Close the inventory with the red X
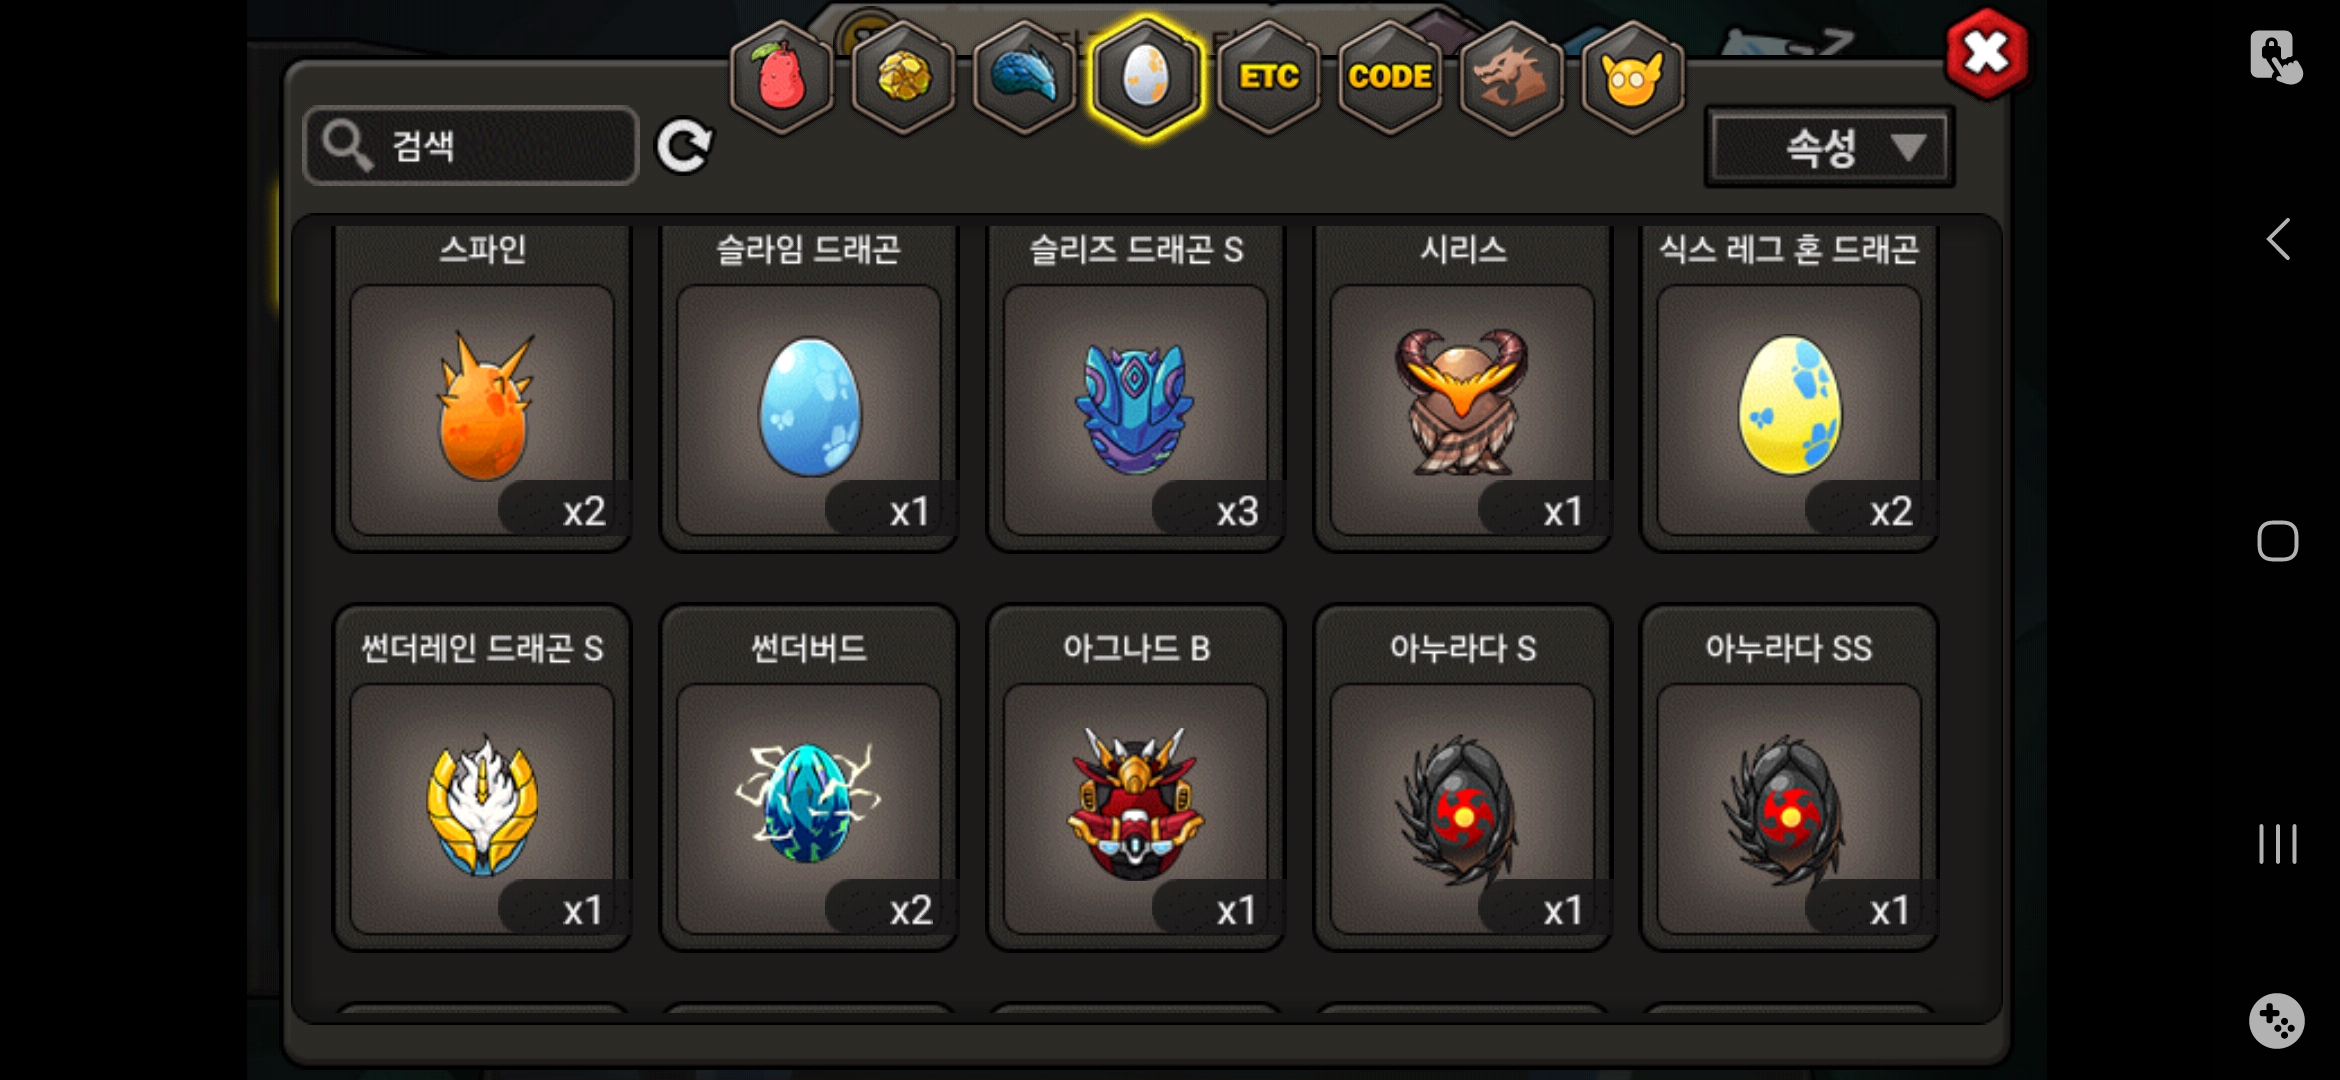 (1987, 53)
